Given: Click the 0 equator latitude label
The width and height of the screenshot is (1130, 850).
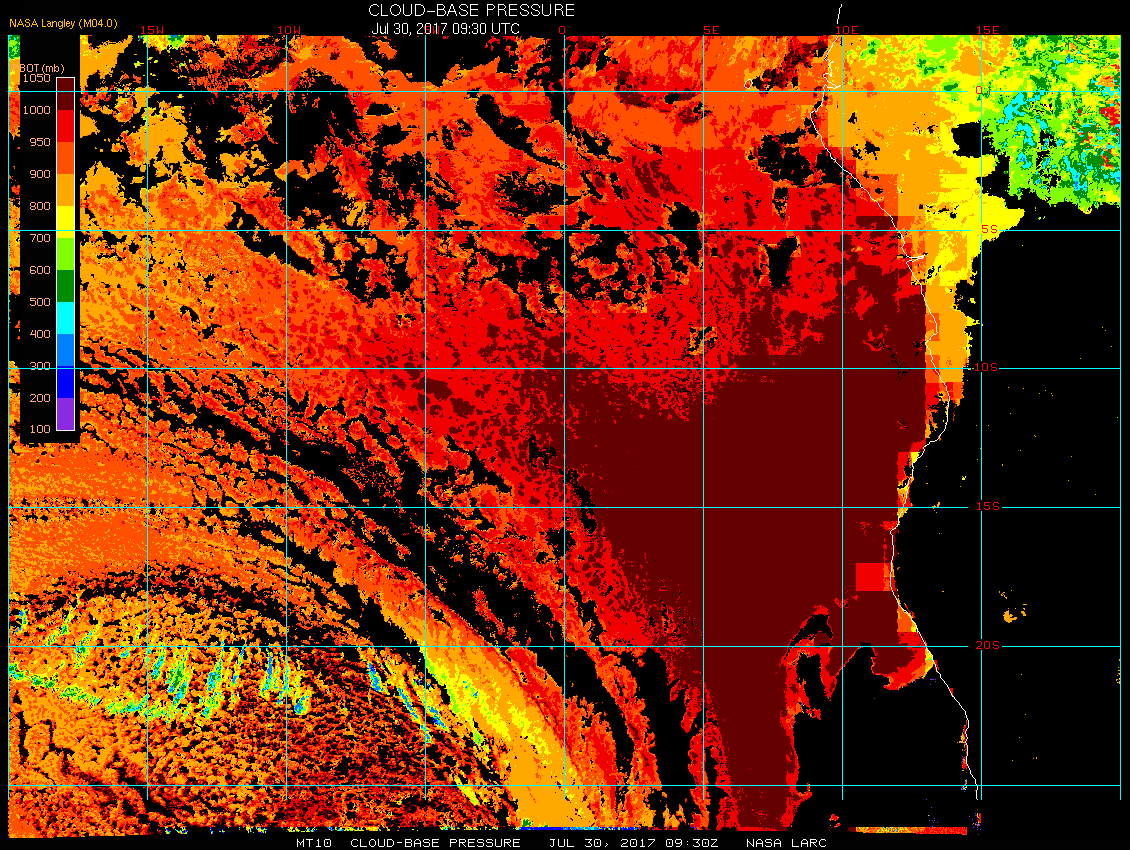Looking at the screenshot, I should 979,90.
